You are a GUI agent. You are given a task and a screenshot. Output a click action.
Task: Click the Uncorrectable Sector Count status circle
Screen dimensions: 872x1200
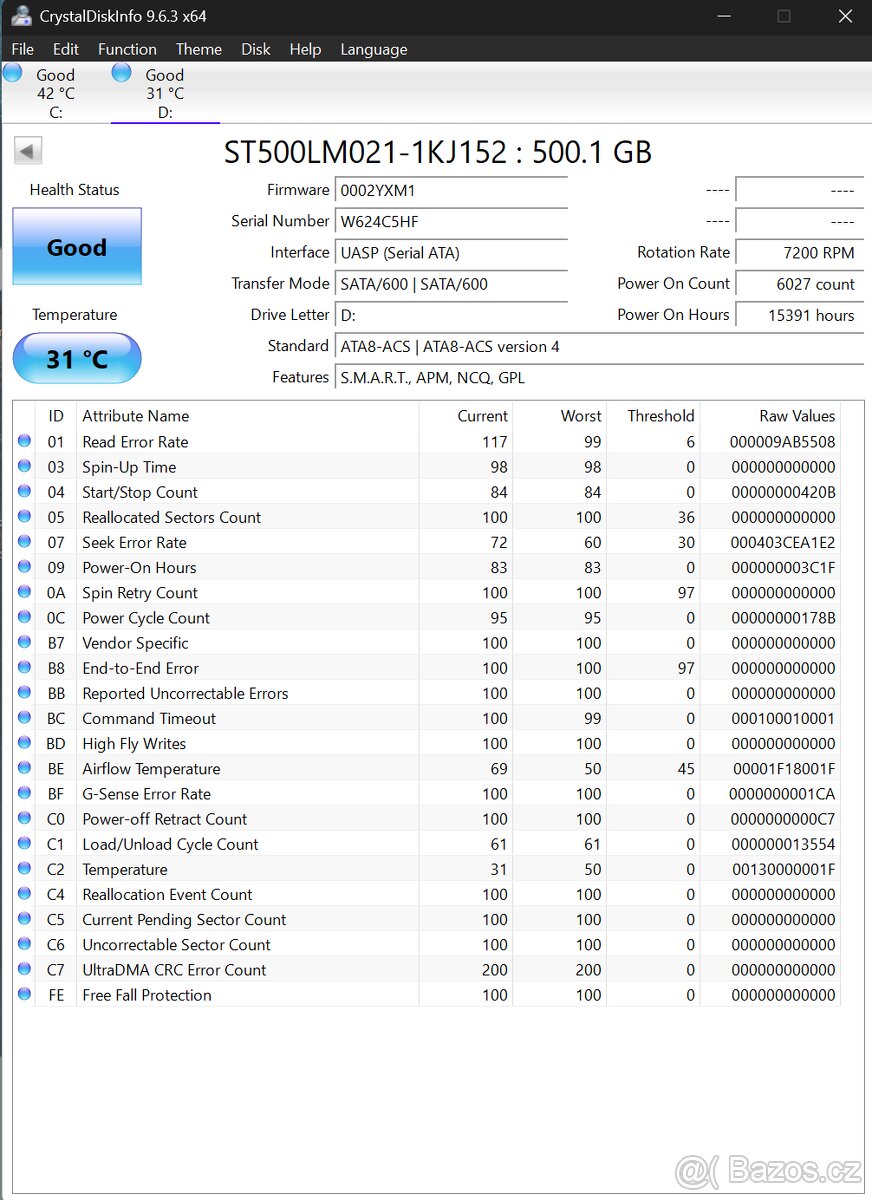pos(24,944)
